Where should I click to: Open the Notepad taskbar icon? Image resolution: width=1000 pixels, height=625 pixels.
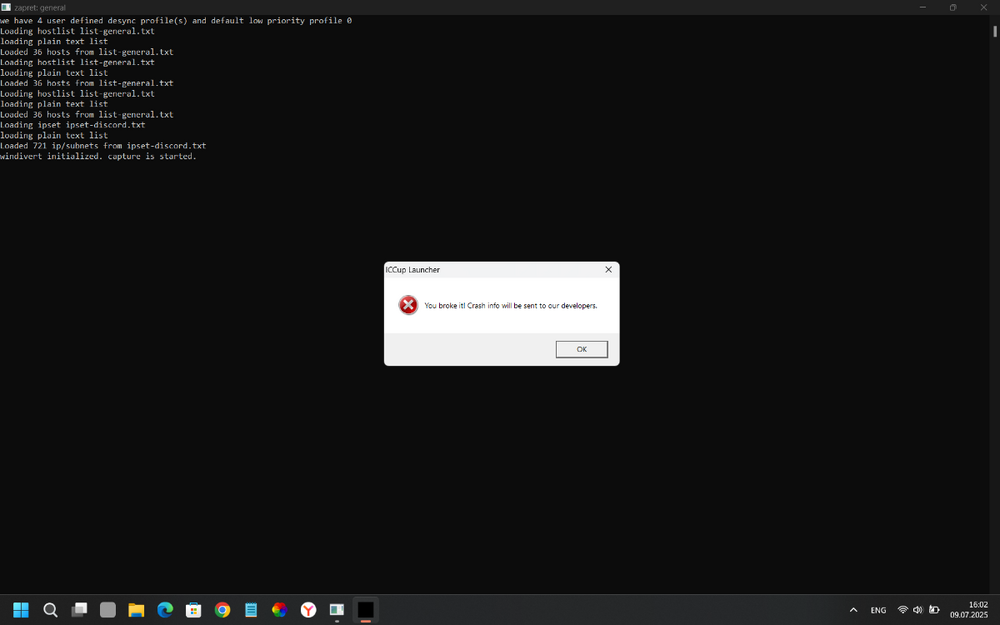click(x=251, y=609)
